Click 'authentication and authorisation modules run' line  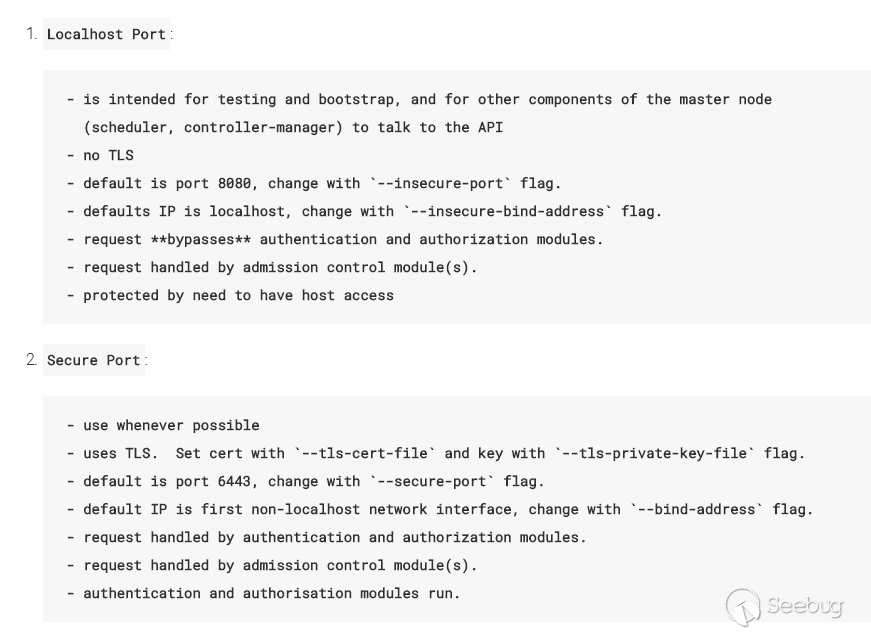pyautogui.click(x=270, y=593)
